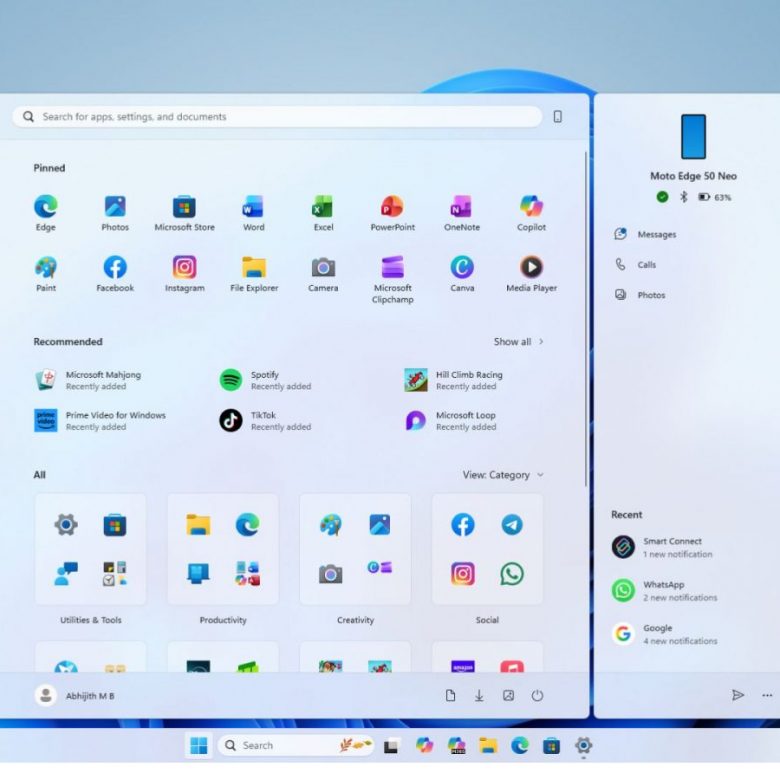Launch Photos from pinned apps
This screenshot has width=780, height=780.
(115, 213)
